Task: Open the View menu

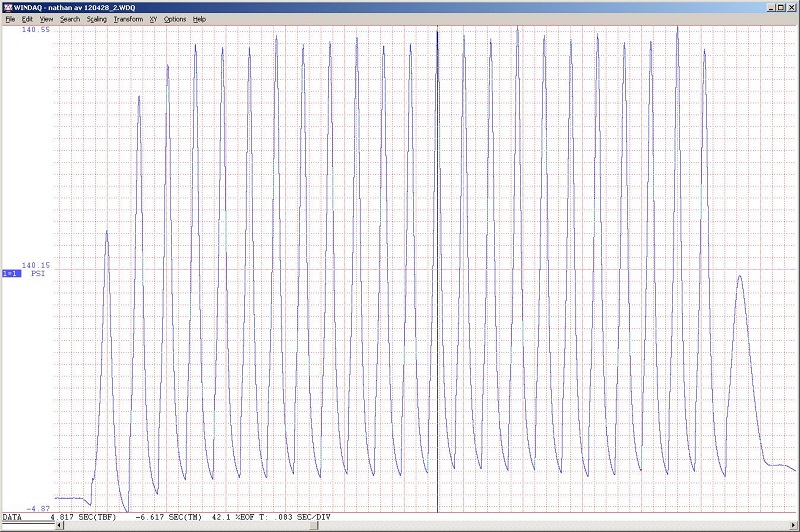Action: pos(46,19)
